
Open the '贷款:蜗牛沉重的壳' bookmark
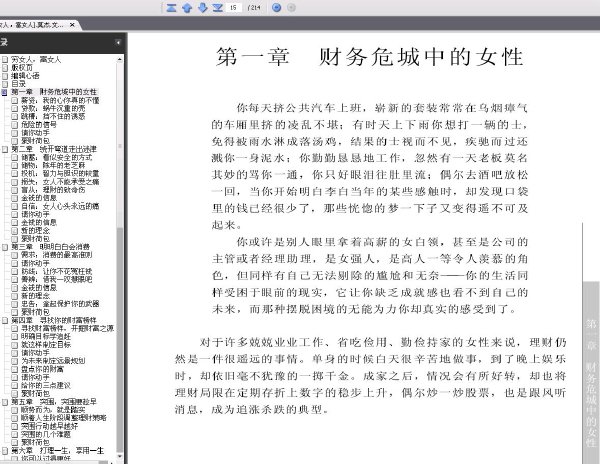pos(53,108)
